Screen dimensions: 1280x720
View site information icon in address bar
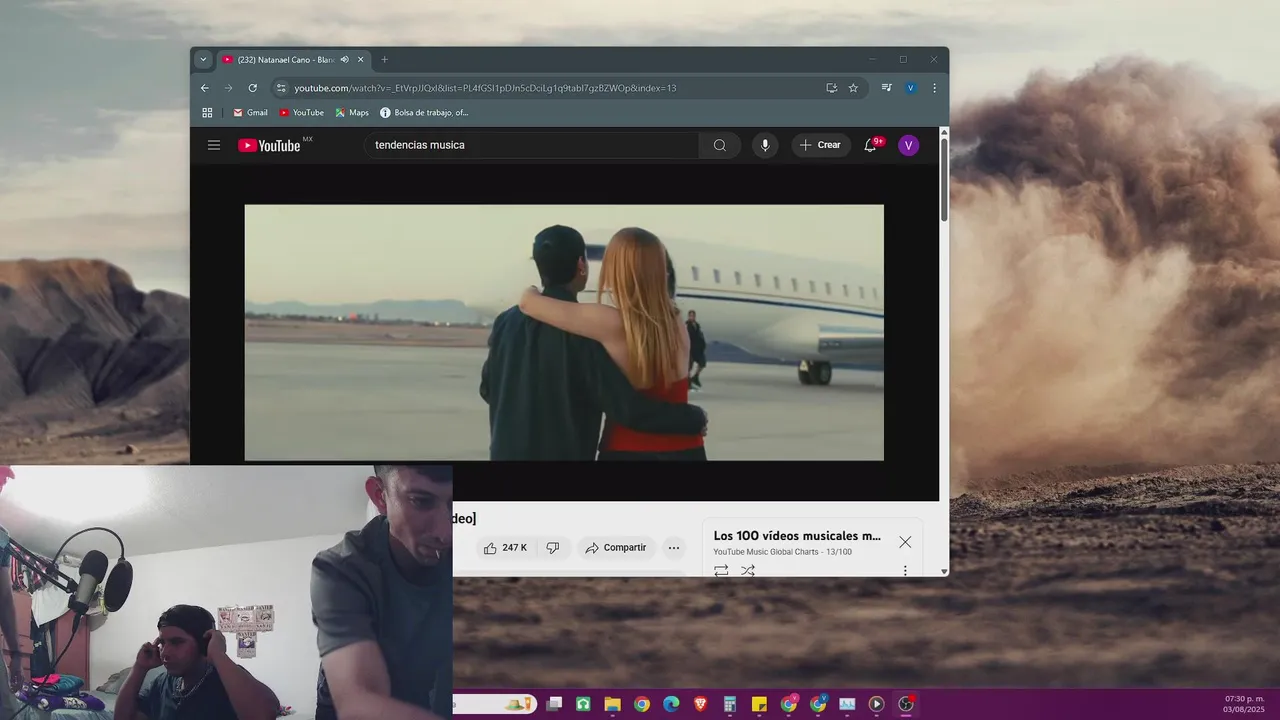pyautogui.click(x=281, y=88)
